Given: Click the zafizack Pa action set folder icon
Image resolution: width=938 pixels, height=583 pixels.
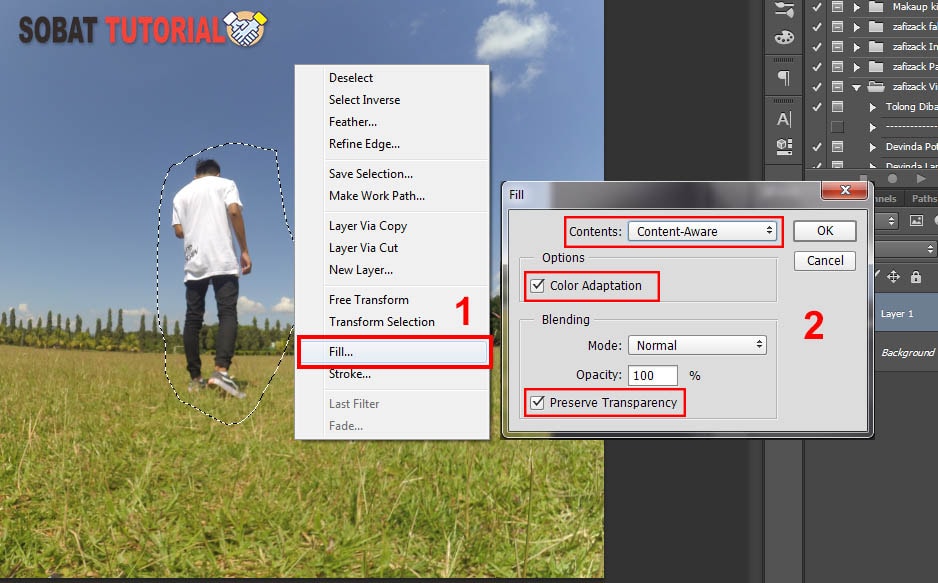Looking at the screenshot, I should point(876,67).
